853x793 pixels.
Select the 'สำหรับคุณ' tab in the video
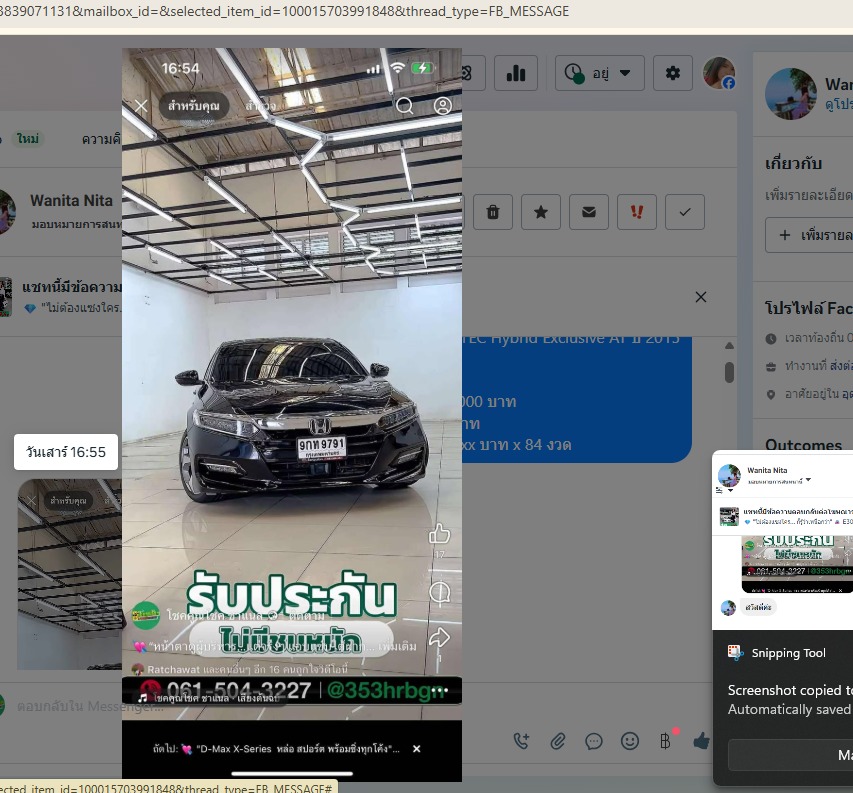194,106
